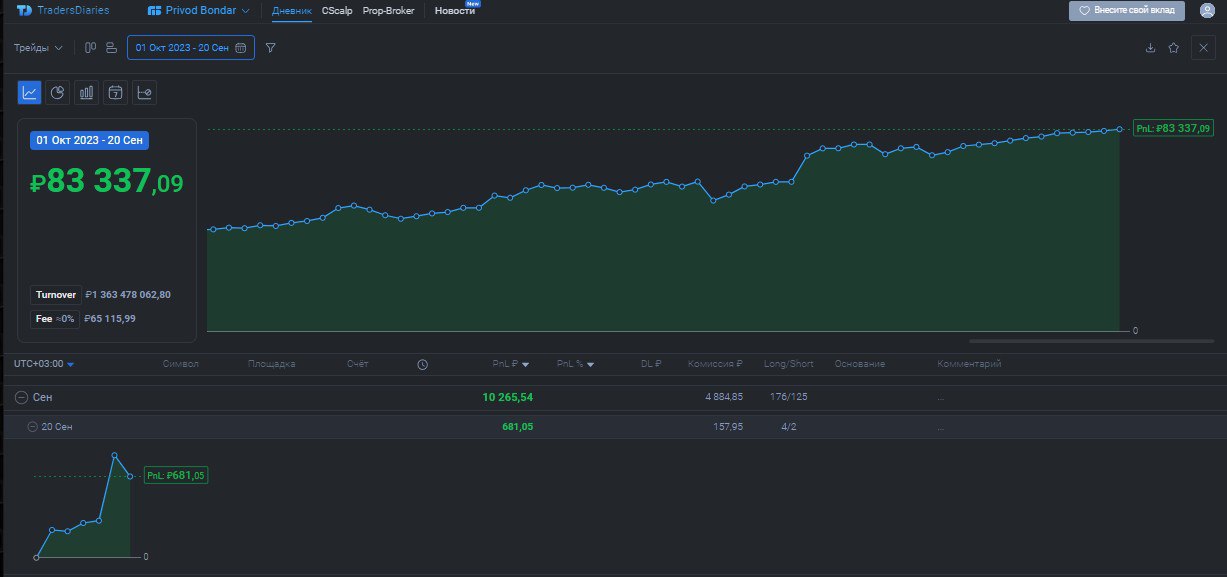This screenshot has width=1227, height=577.
Task: Click the Long/Short value 176/125
Action: 789,397
